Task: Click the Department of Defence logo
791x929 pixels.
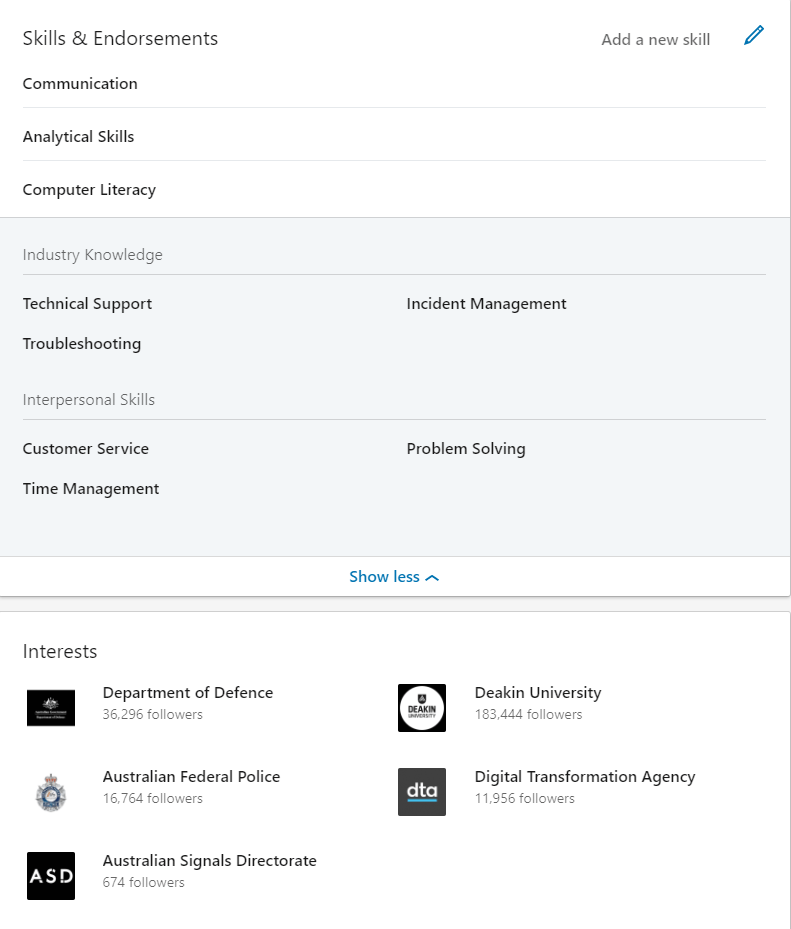Action: pyautogui.click(x=51, y=708)
